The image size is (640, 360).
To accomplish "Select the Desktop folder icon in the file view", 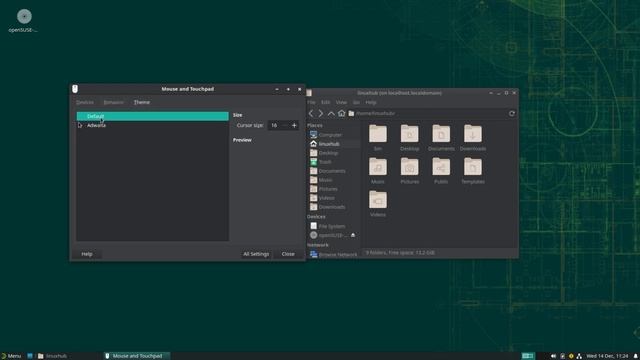I will [409, 134].
